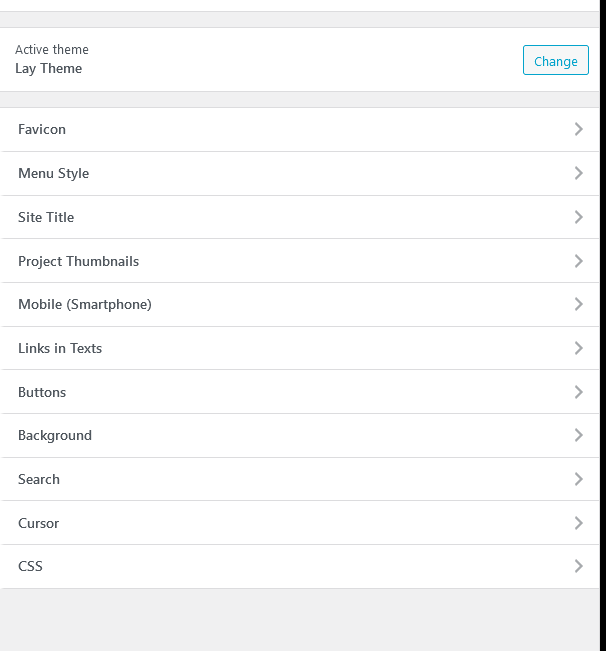606x651 pixels.
Task: Click the Change theme button
Action: click(x=555, y=61)
